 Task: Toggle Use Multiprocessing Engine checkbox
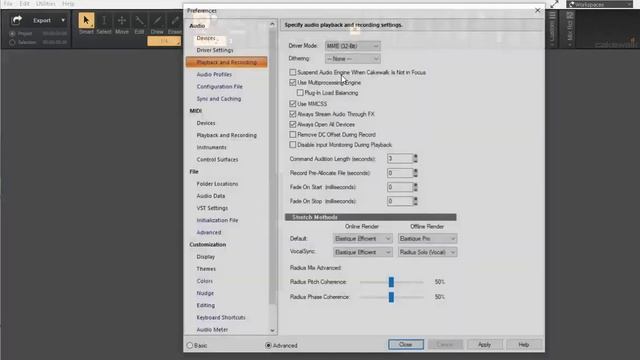pos(293,82)
